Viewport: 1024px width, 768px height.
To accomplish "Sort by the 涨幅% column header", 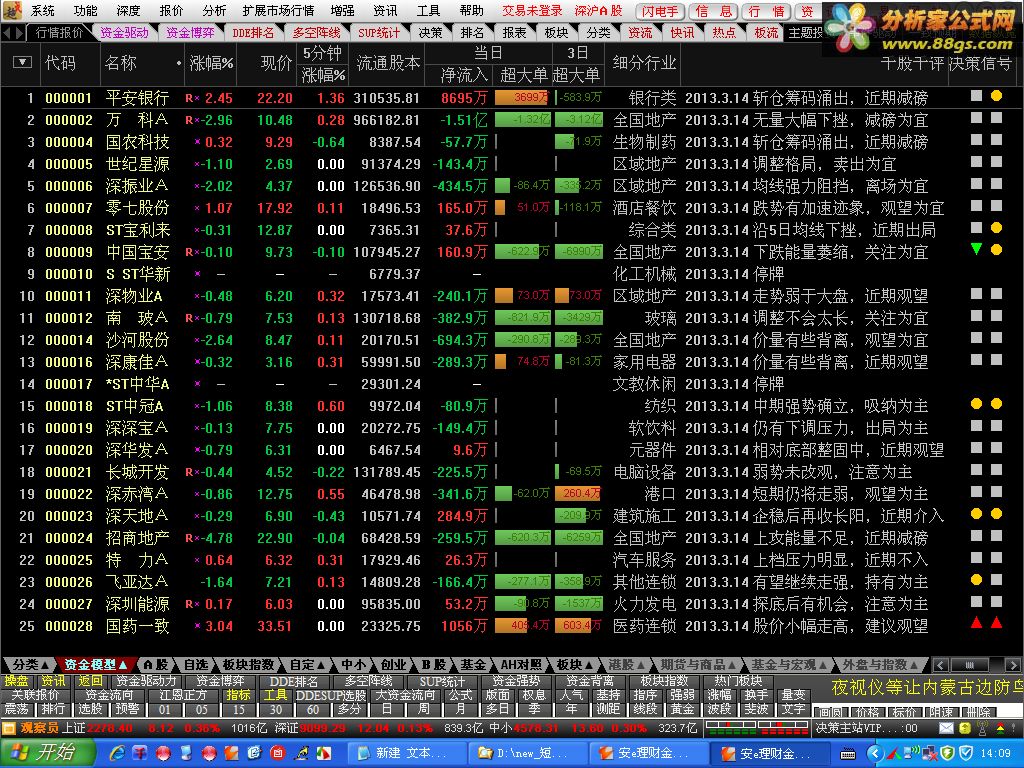I will coord(211,63).
